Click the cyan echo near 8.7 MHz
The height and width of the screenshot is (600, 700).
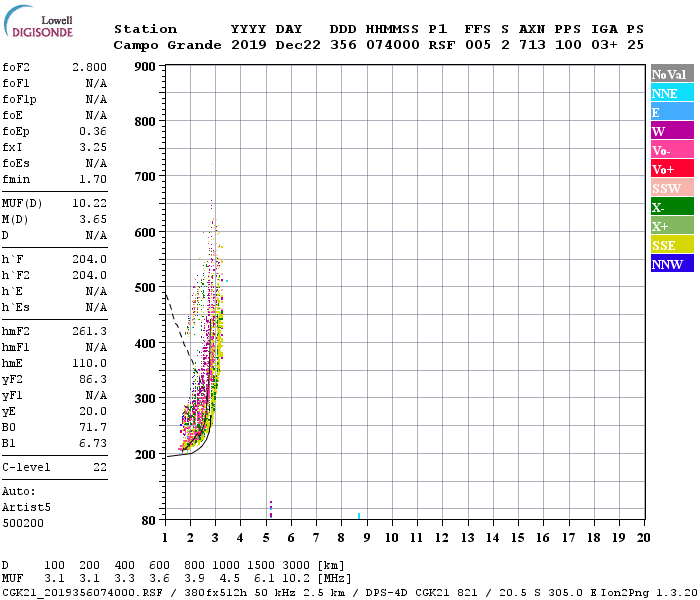pos(359,516)
